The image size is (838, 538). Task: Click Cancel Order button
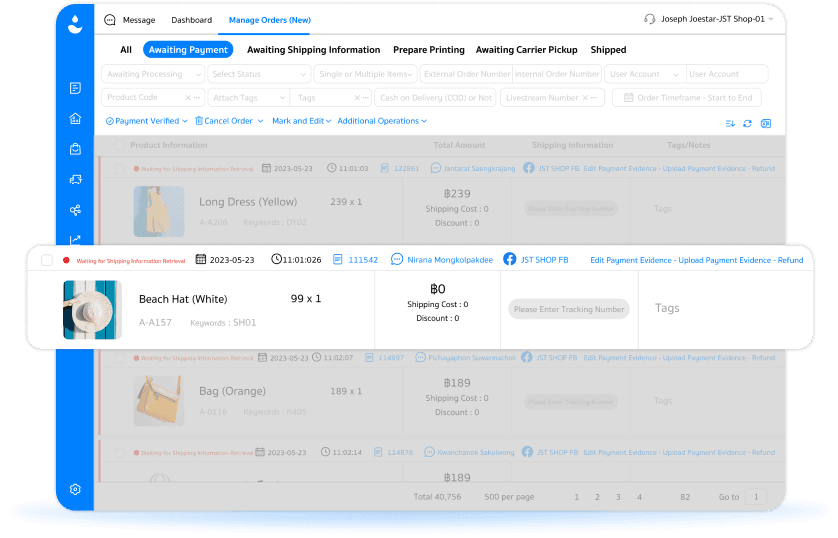(x=228, y=121)
